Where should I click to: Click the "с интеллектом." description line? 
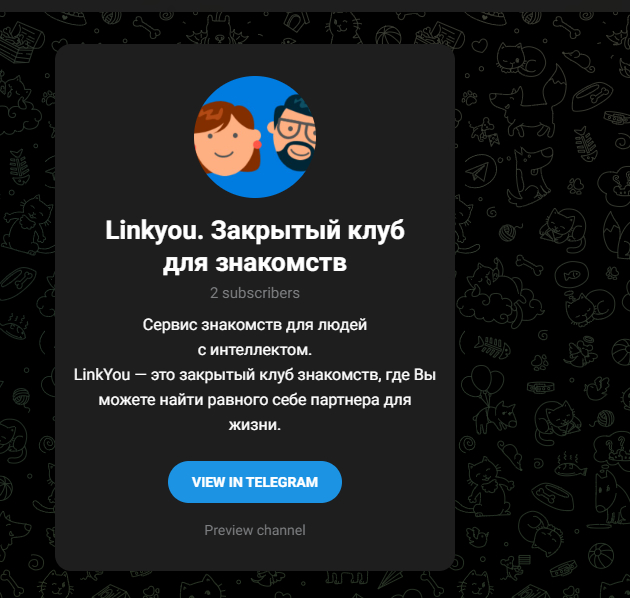pyautogui.click(x=255, y=350)
